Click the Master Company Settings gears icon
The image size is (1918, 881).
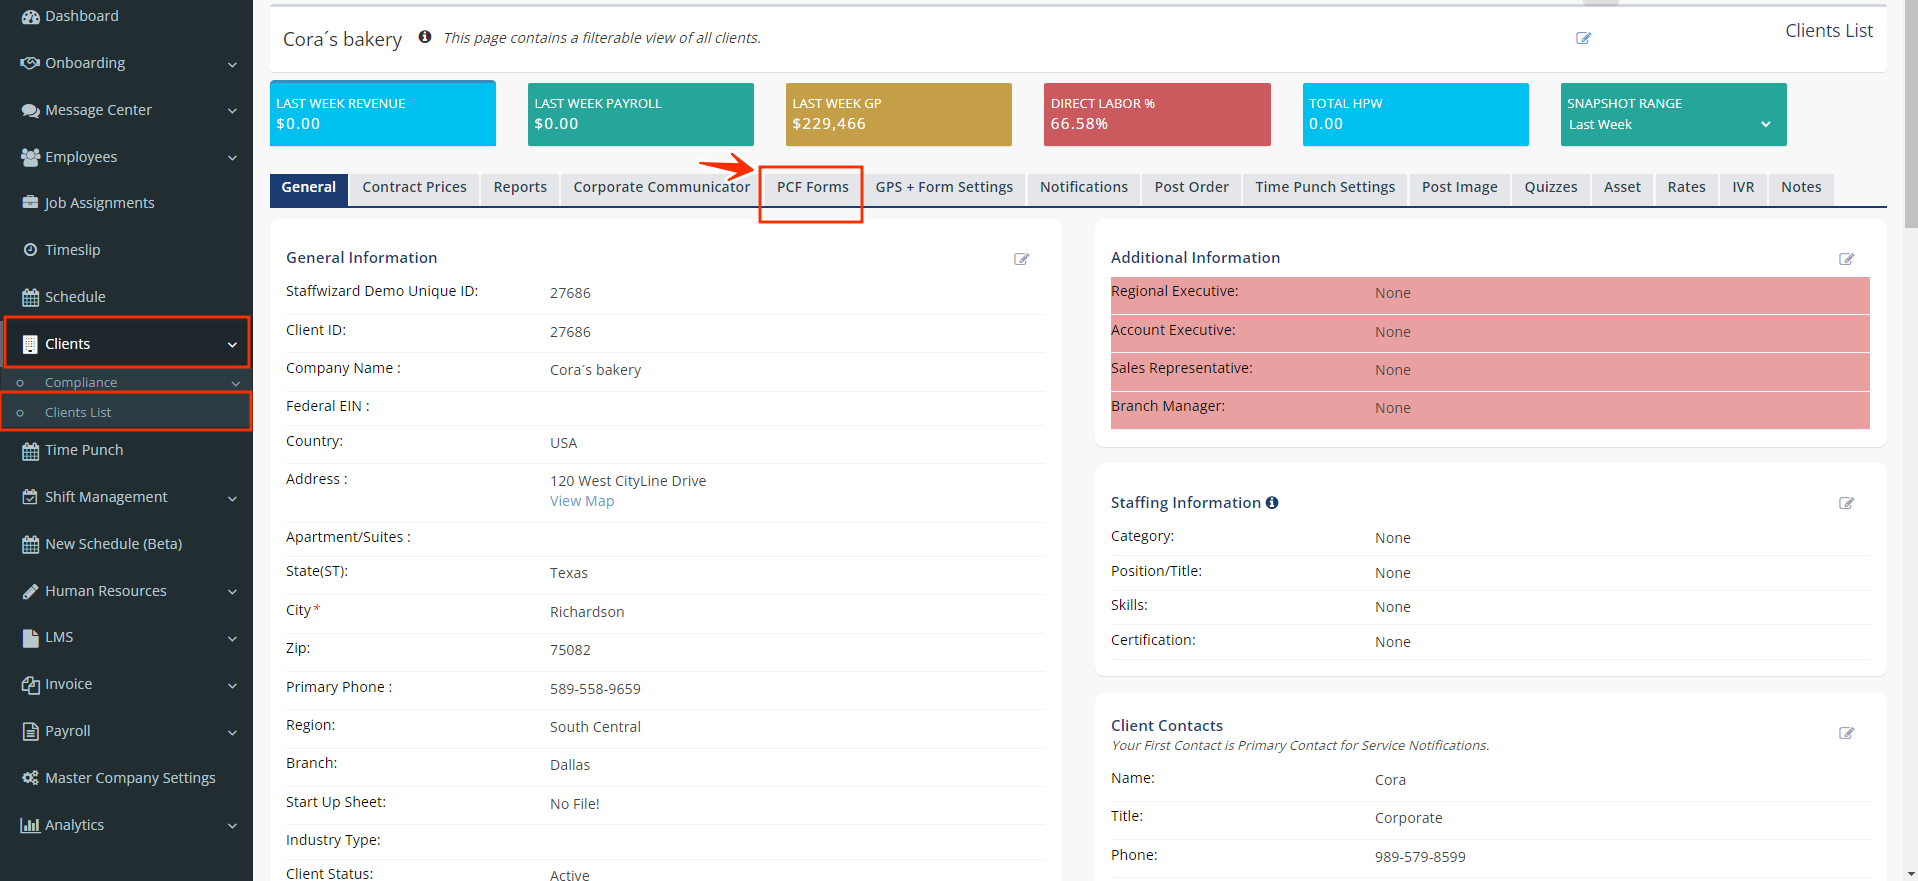click(x=30, y=778)
